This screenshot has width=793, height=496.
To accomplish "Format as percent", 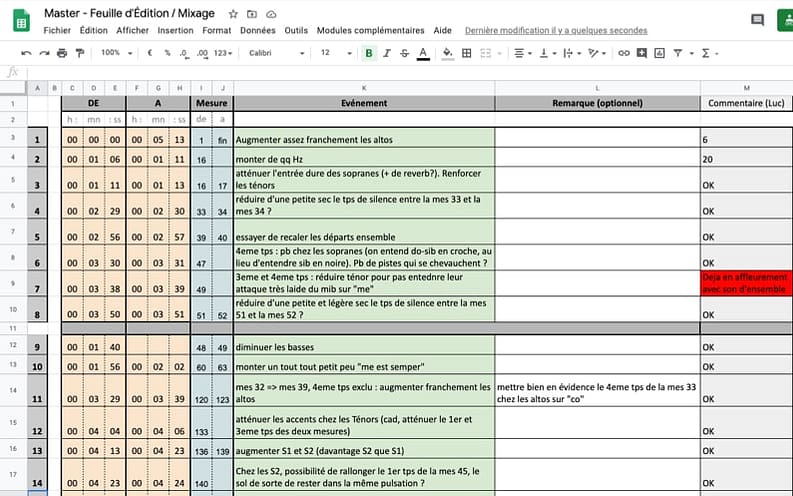I will (x=167, y=53).
